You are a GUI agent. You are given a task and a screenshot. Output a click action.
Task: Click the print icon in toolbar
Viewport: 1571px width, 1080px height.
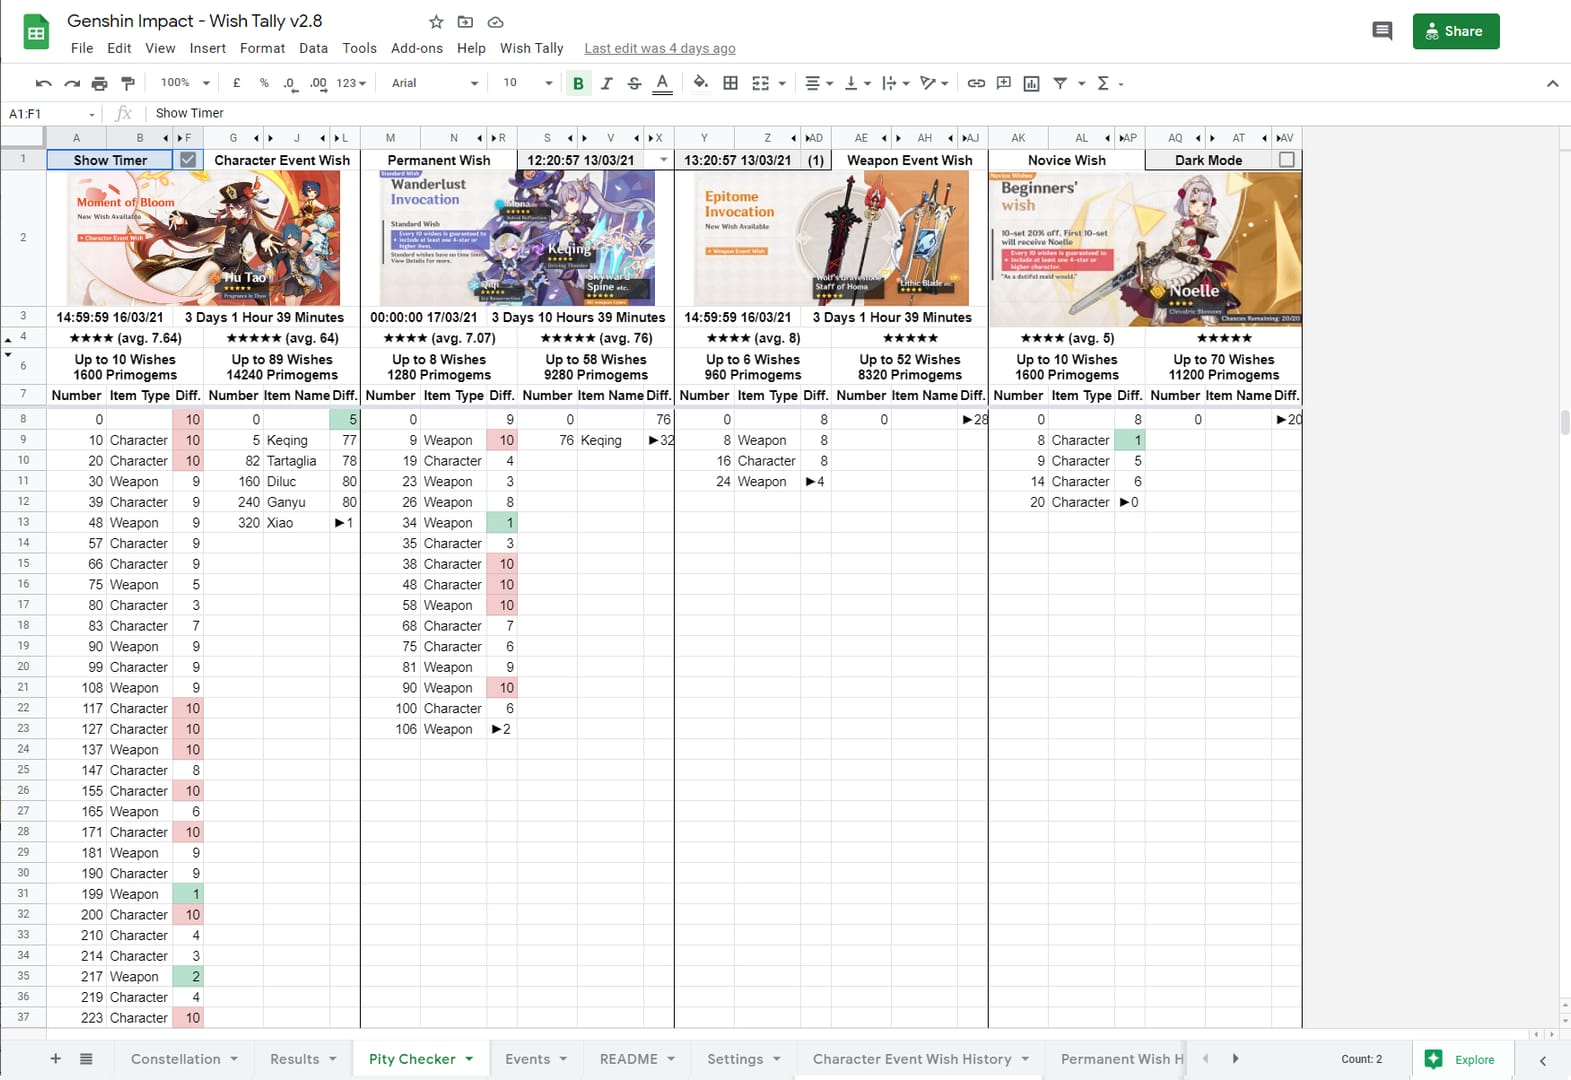coord(99,83)
